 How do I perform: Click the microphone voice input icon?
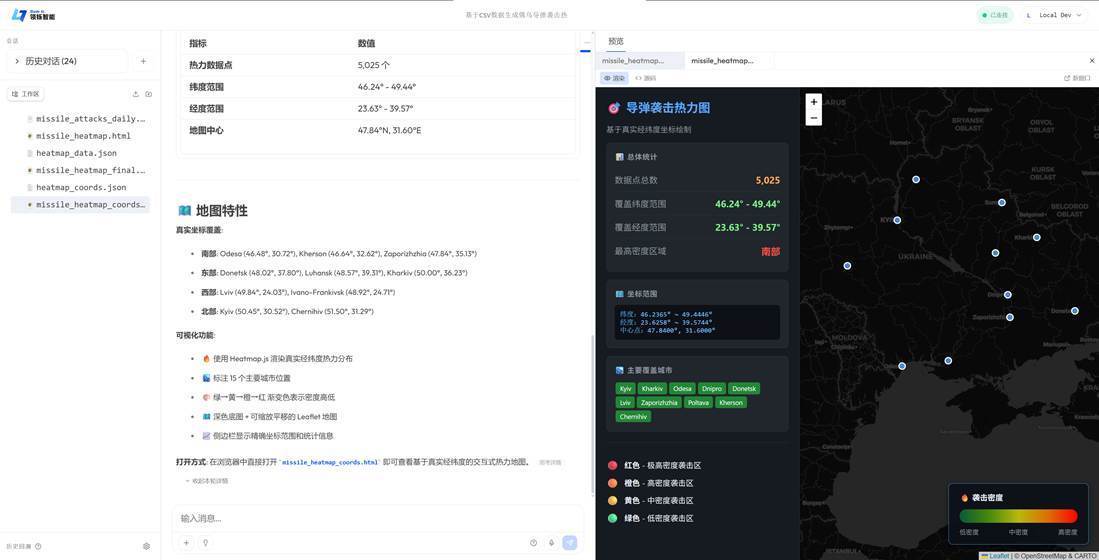[552, 542]
